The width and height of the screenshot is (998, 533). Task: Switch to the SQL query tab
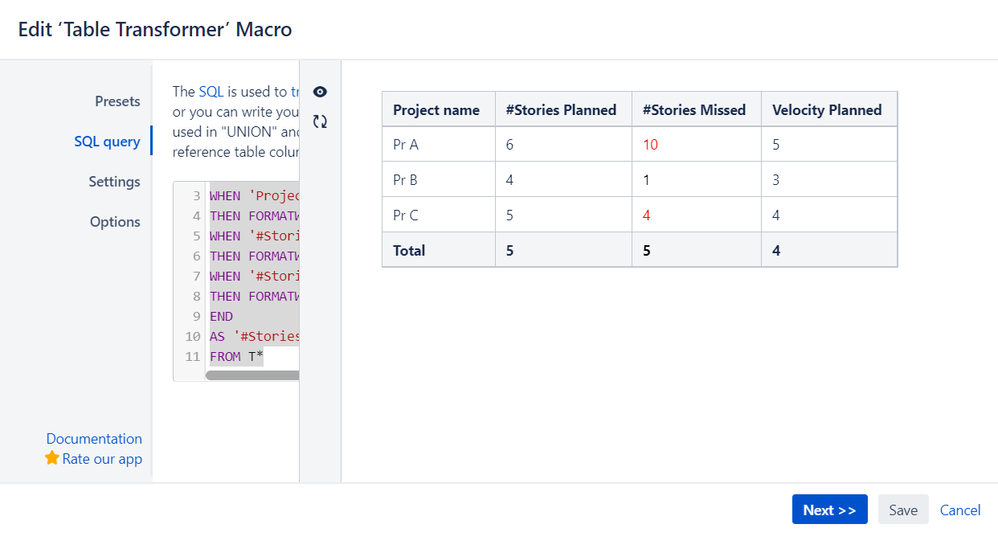pos(107,141)
